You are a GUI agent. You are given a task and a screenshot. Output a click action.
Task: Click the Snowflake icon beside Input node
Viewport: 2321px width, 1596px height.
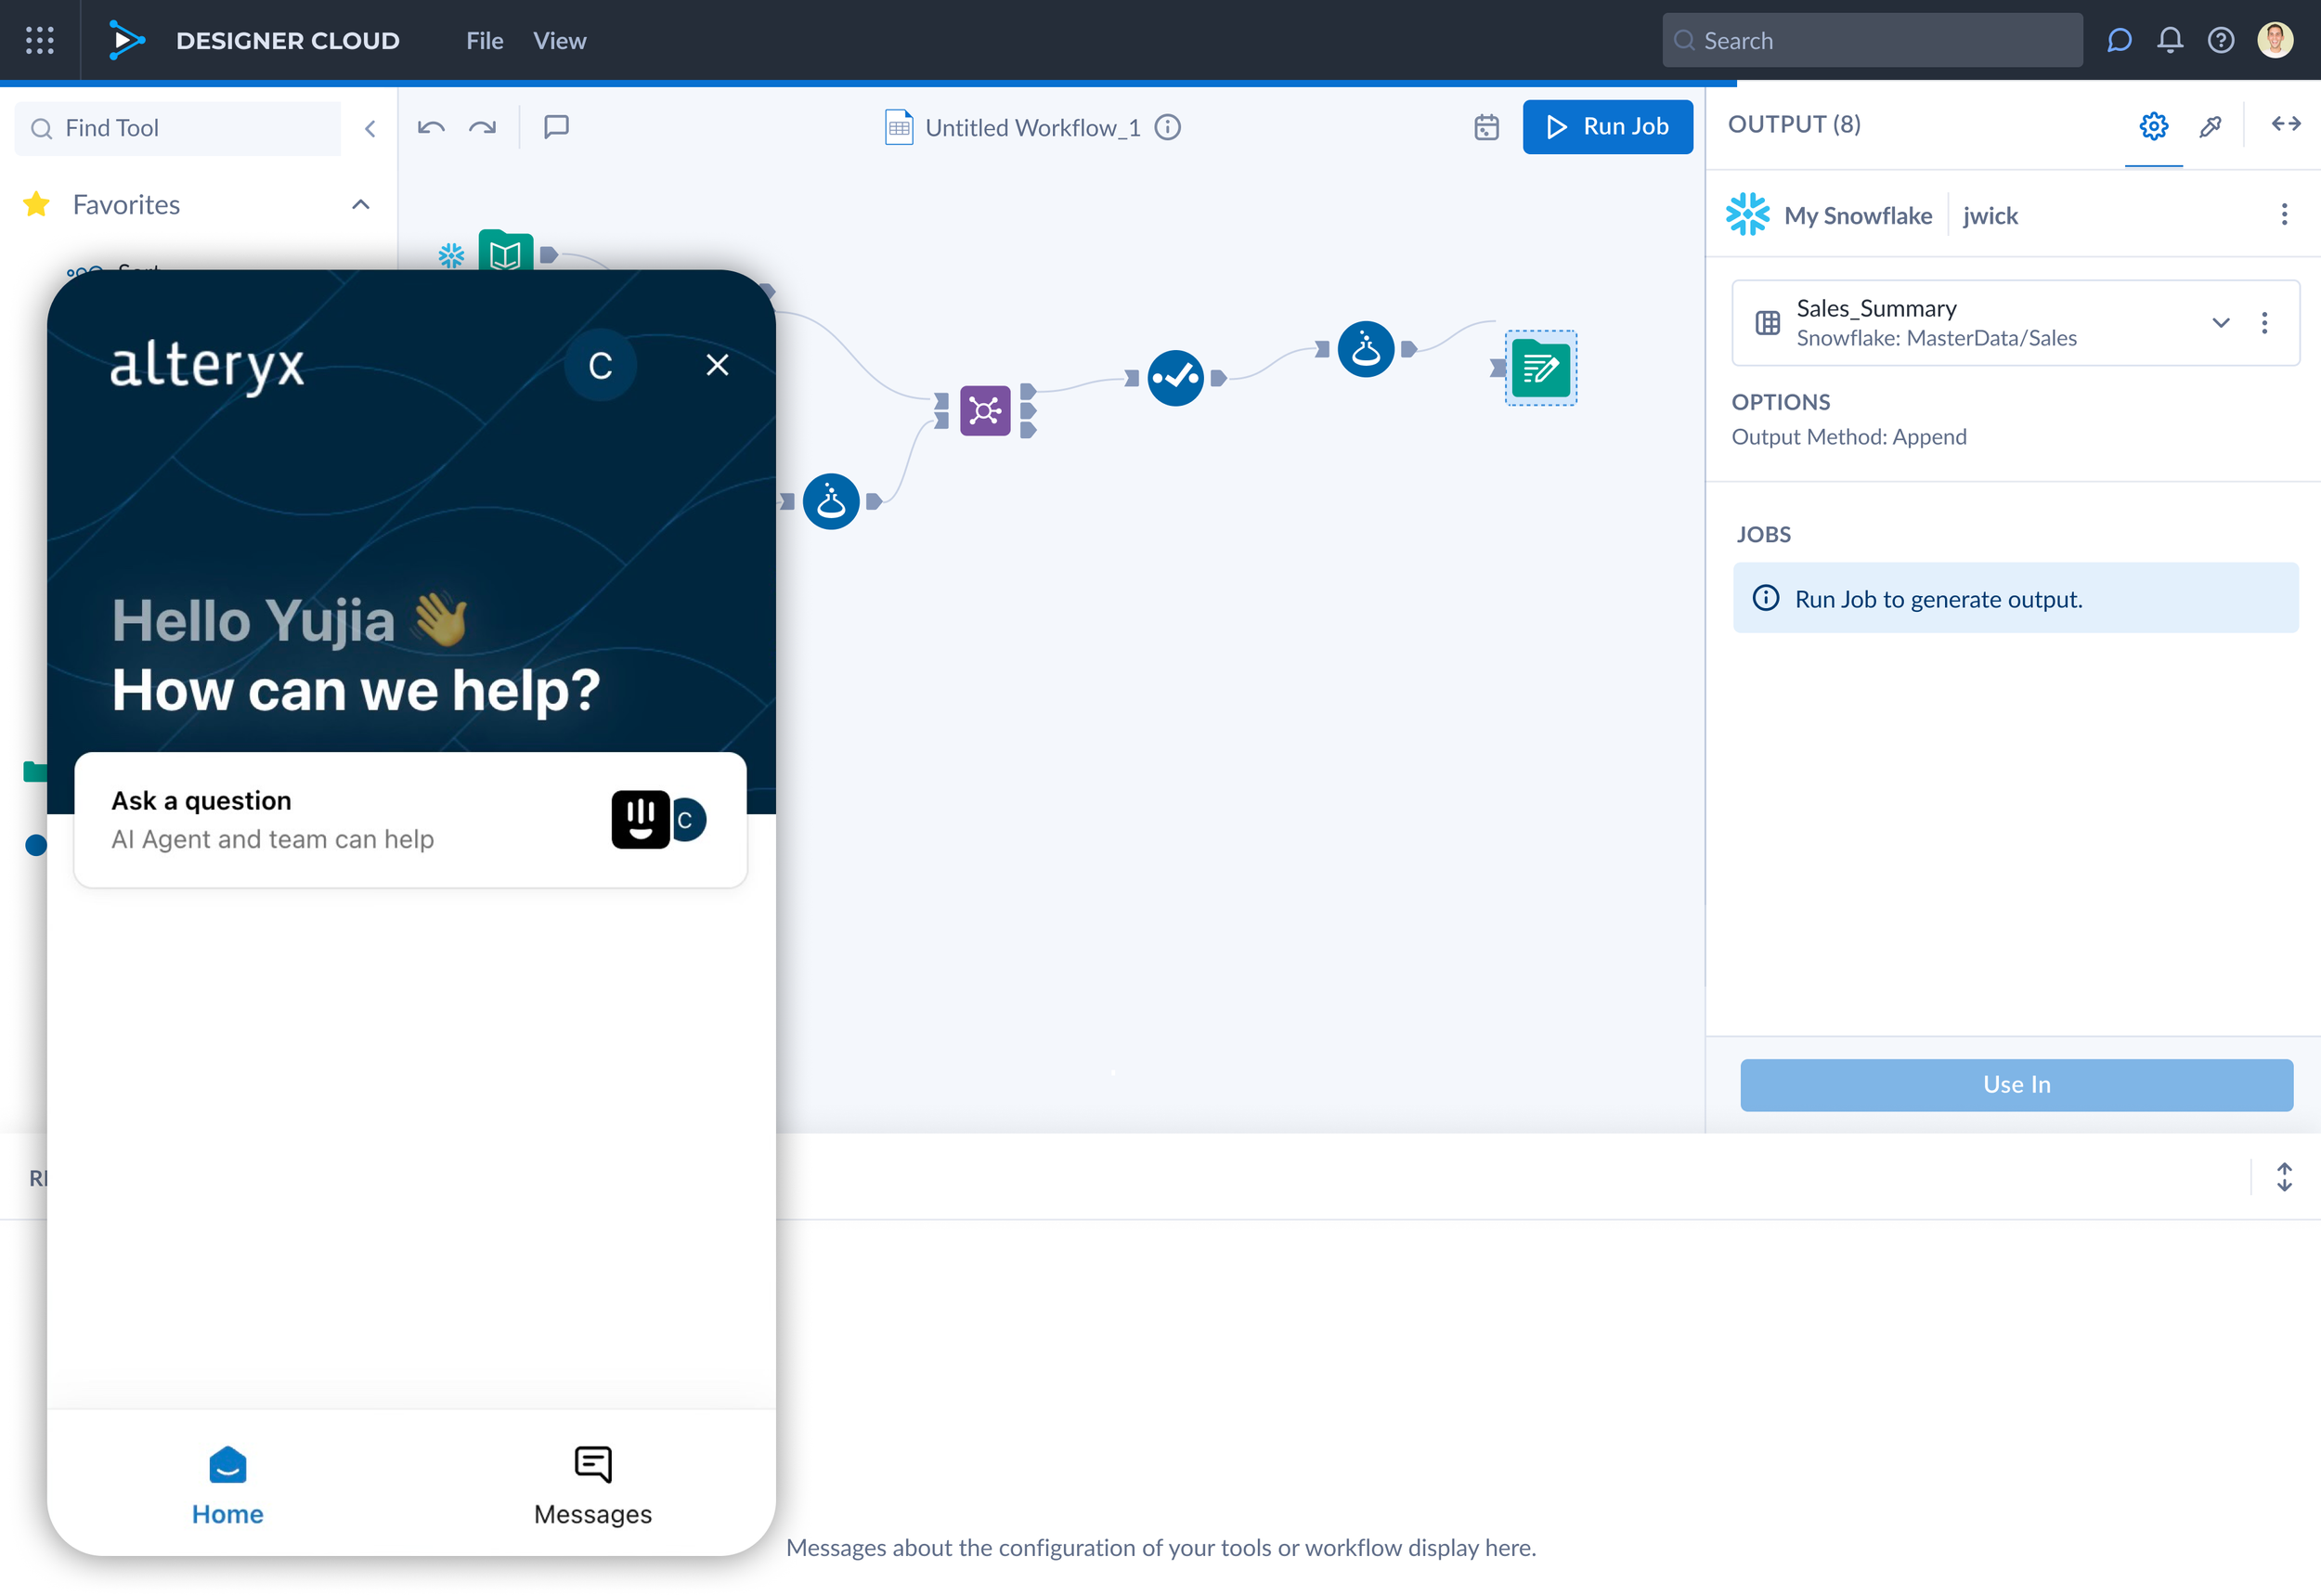(451, 256)
